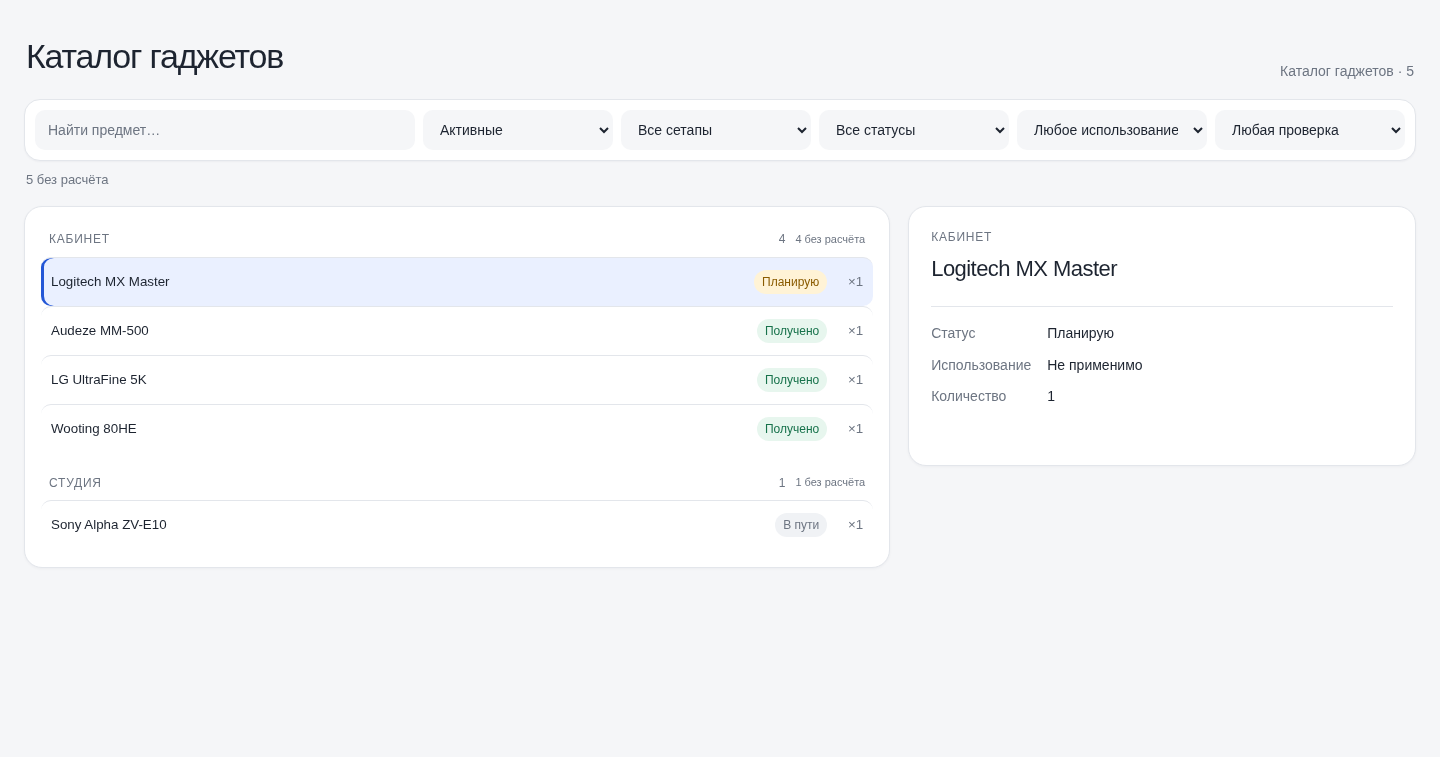Click the 'Студия' group header
1440x757 pixels.
pos(75,483)
